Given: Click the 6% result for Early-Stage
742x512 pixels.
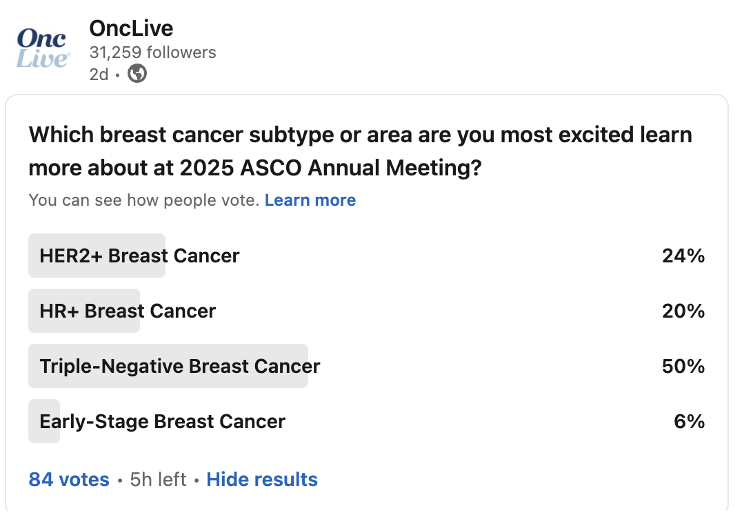Looking at the screenshot, I should pos(689,421).
